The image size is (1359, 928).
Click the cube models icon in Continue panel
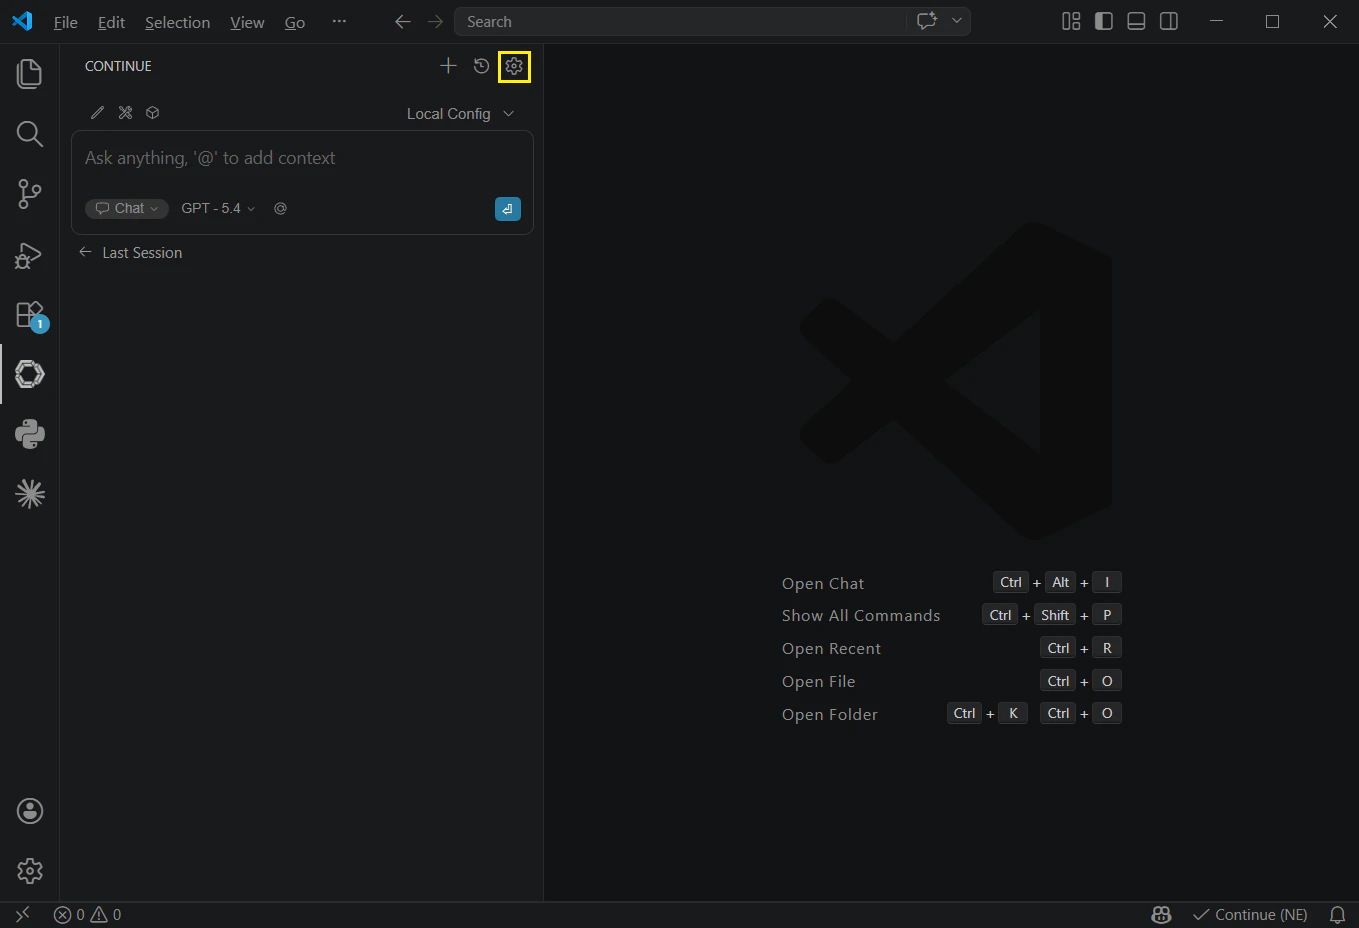[x=153, y=113]
